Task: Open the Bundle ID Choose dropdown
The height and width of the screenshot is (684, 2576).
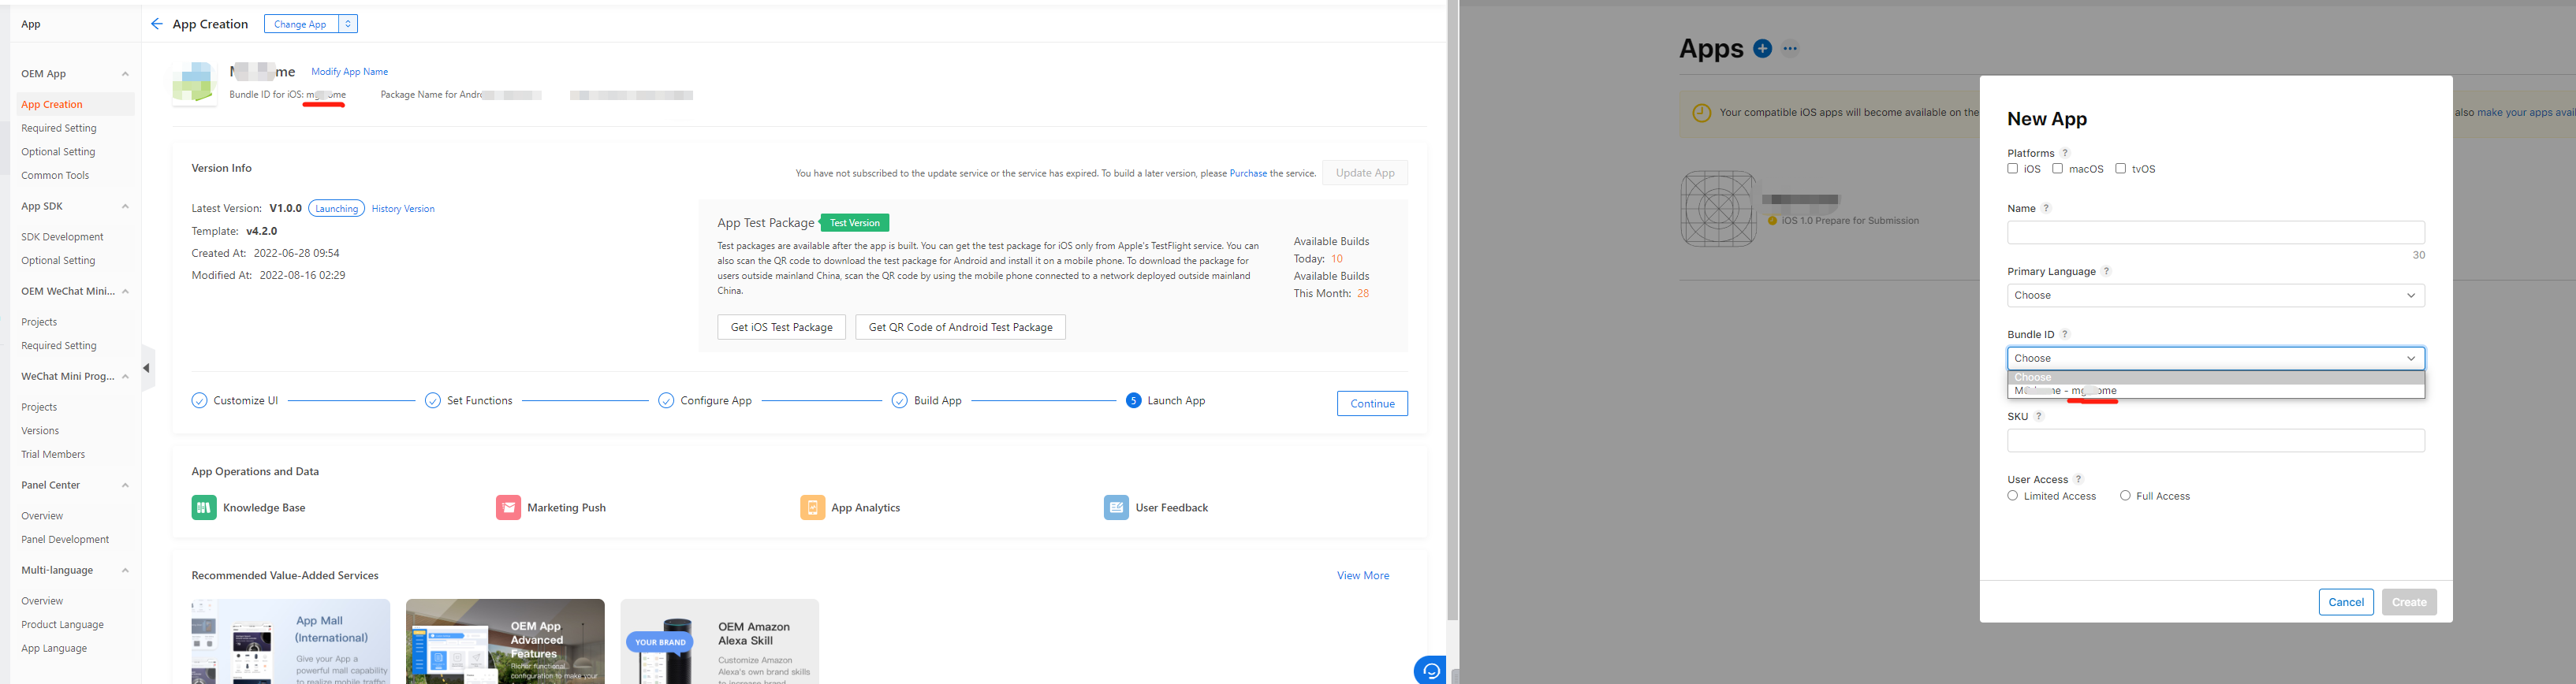Action: pos(2215,358)
